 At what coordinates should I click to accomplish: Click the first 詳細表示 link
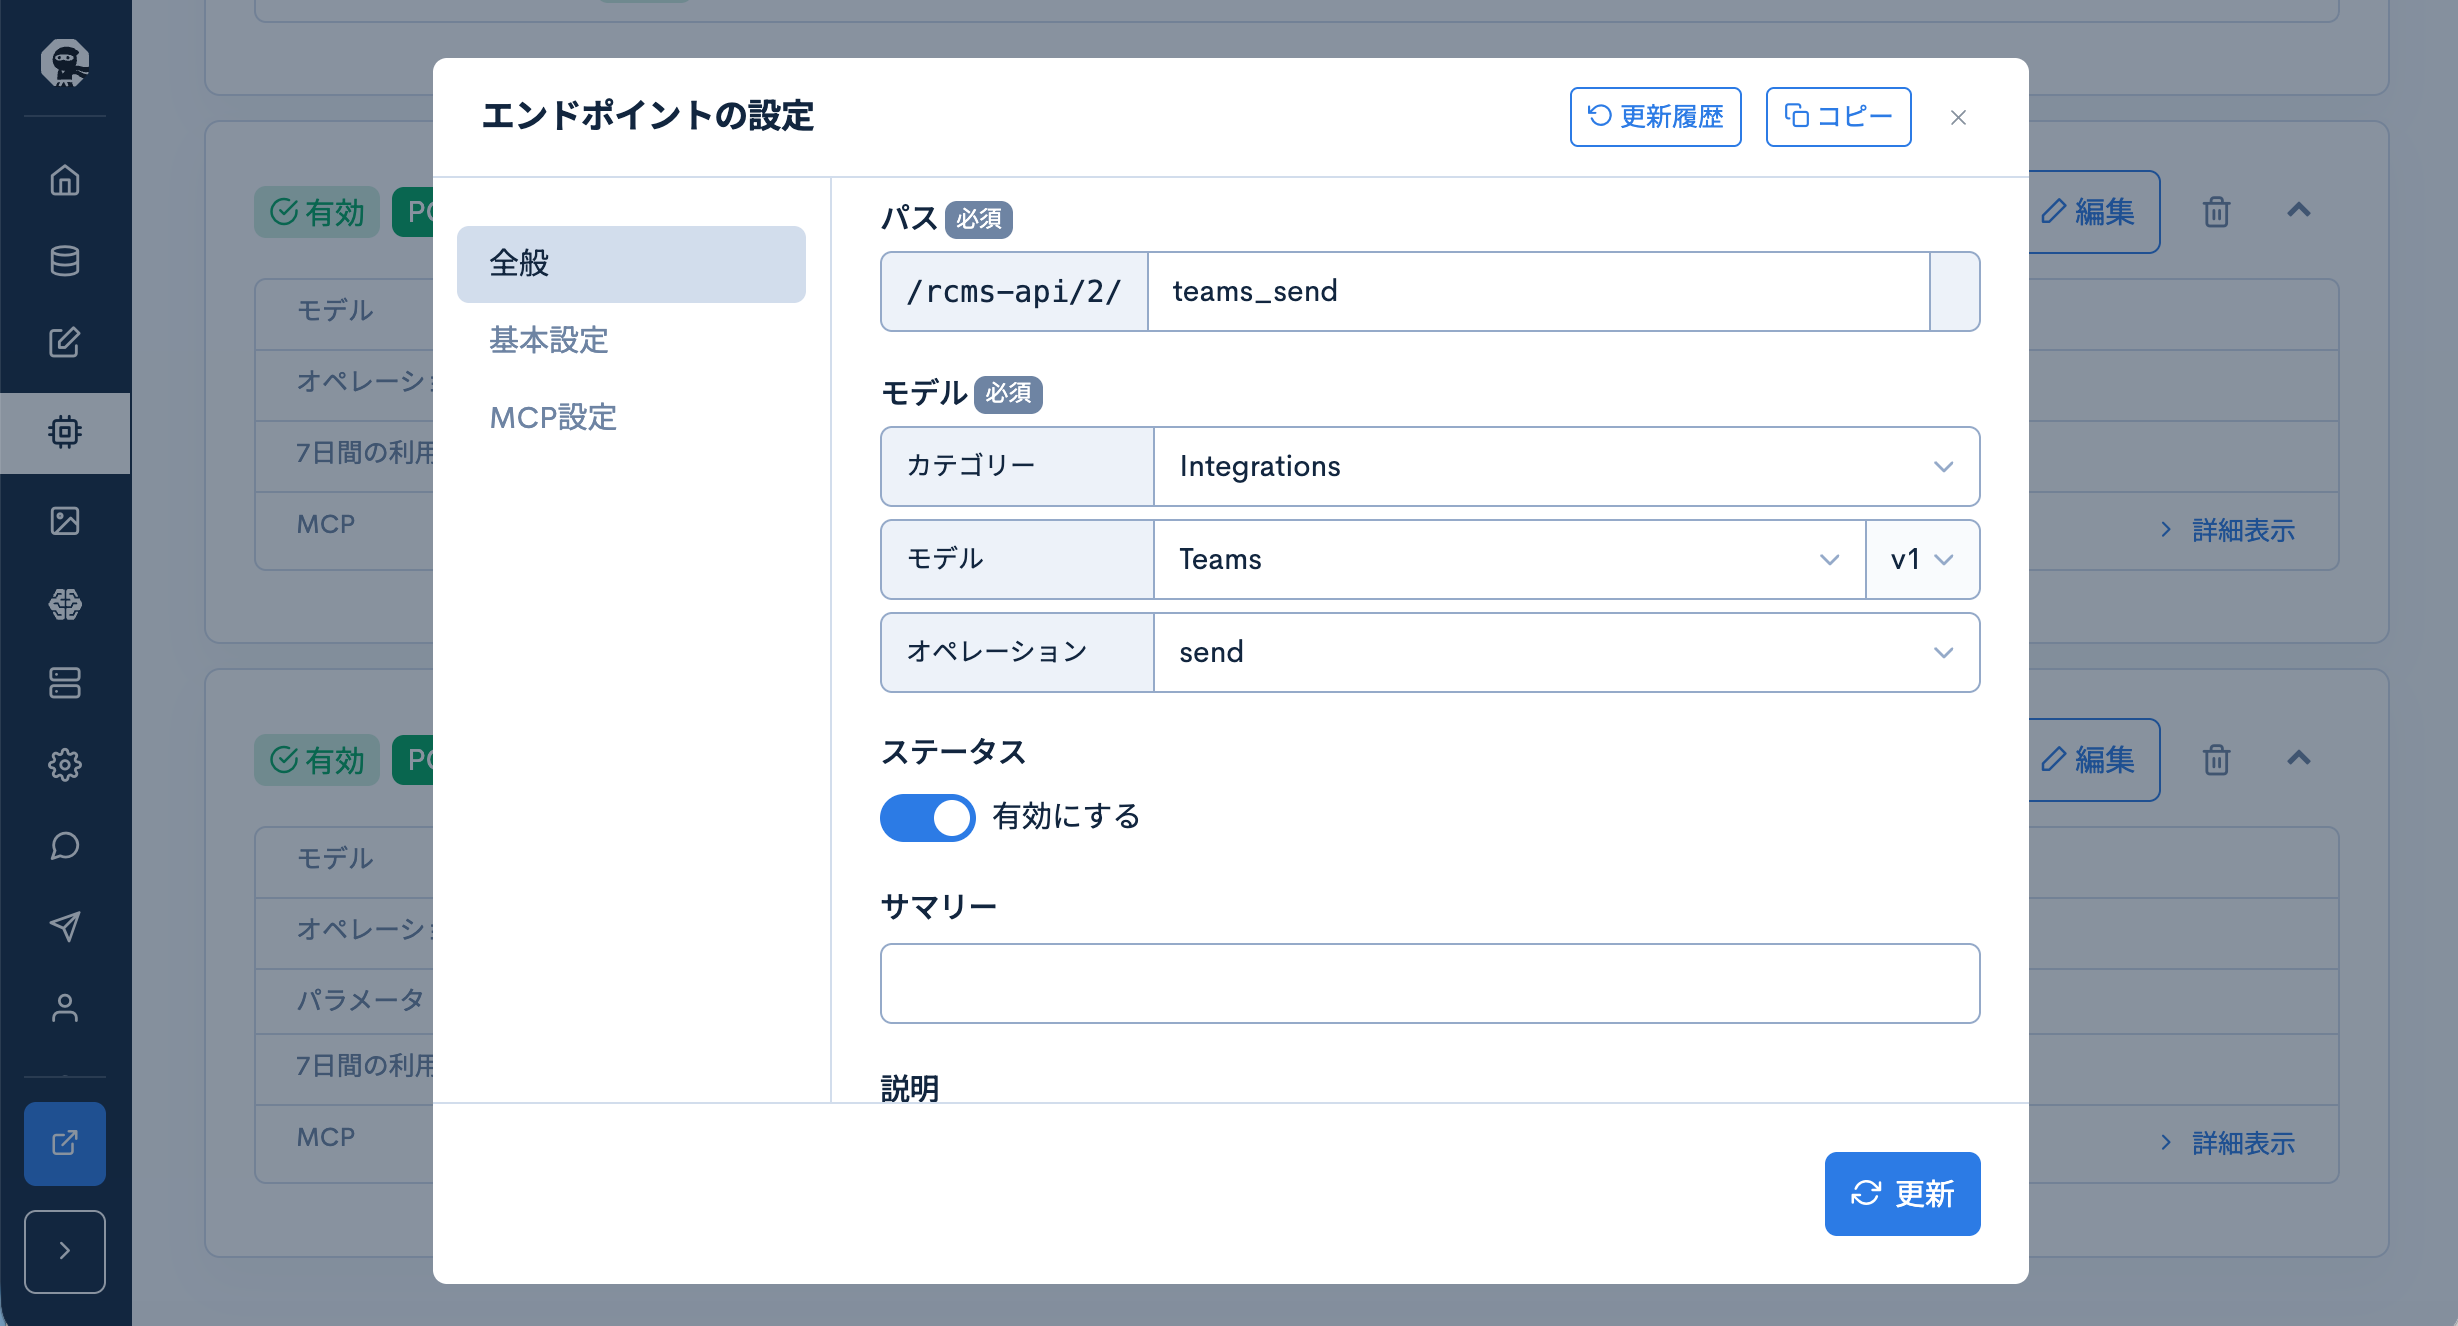2228,530
